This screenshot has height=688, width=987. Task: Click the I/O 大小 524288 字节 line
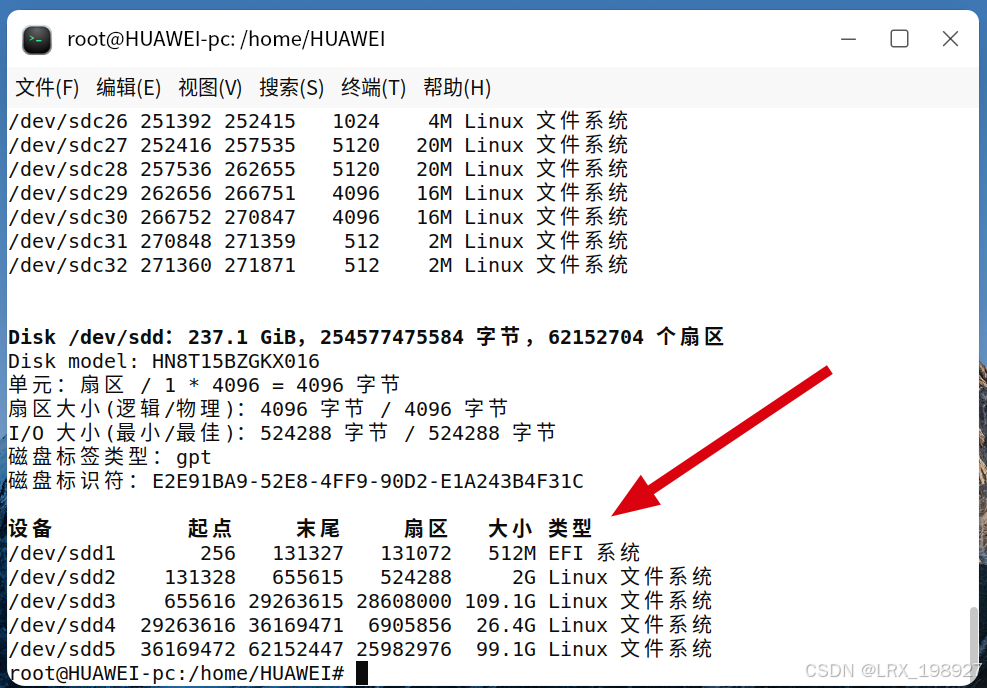(x=282, y=433)
